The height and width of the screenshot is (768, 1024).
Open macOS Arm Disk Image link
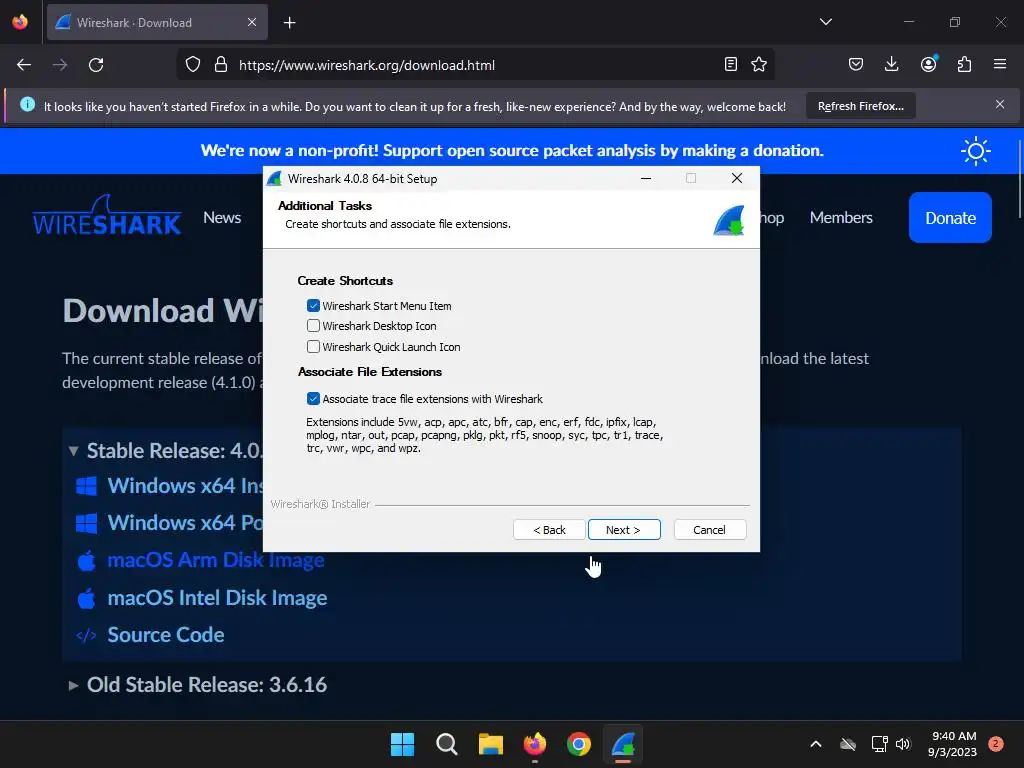(x=216, y=560)
